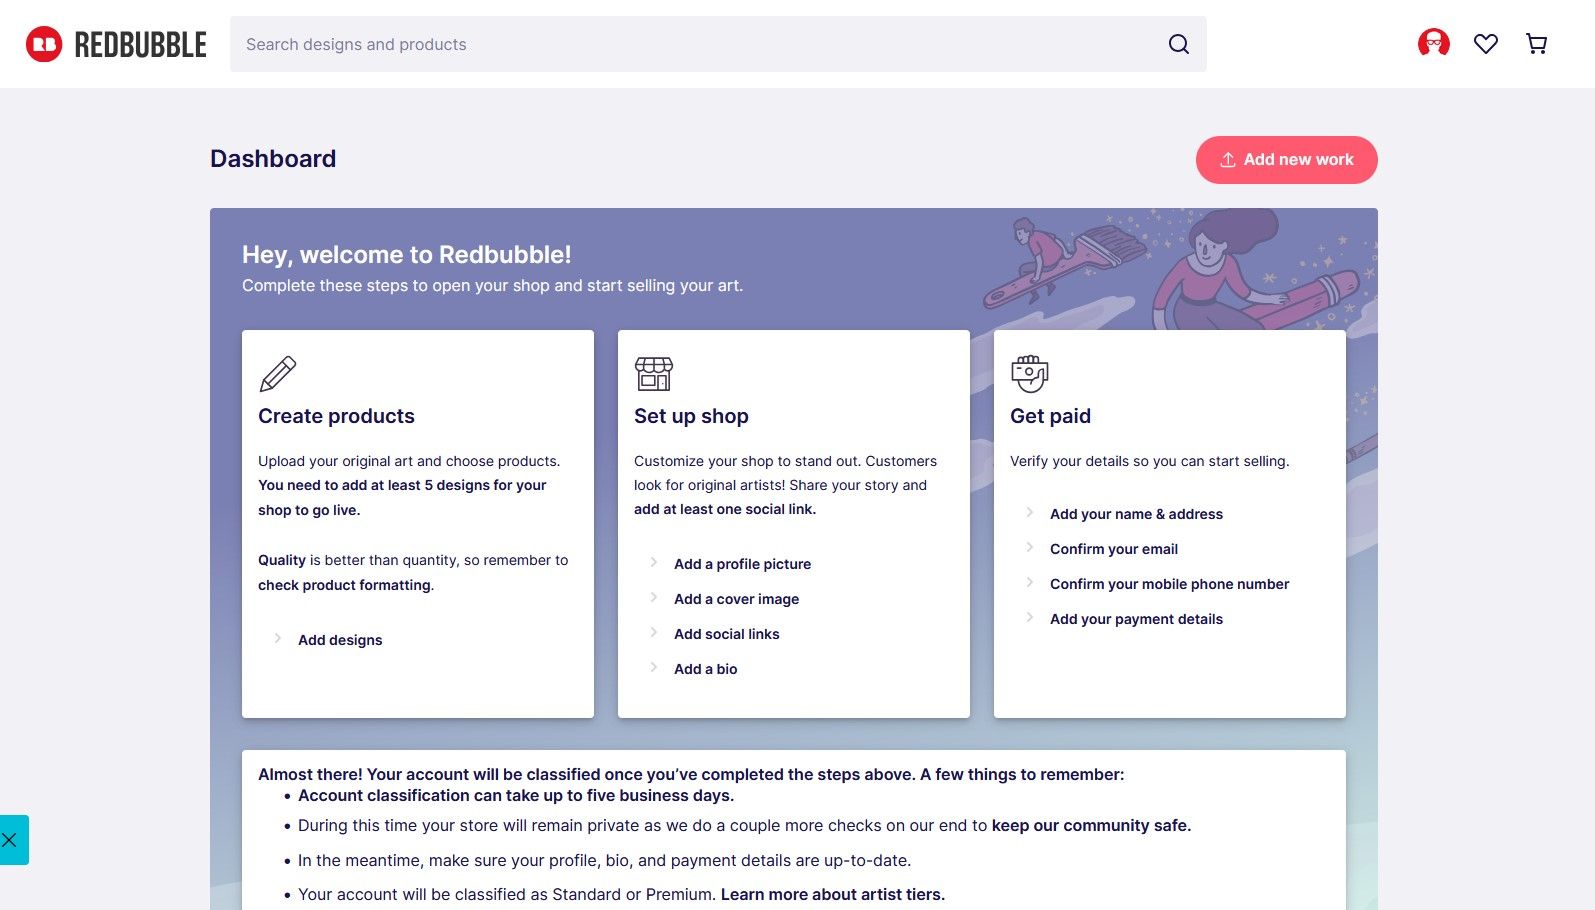The height and width of the screenshot is (910, 1595).
Task: Open the user avatar account menu
Action: pyautogui.click(x=1433, y=43)
